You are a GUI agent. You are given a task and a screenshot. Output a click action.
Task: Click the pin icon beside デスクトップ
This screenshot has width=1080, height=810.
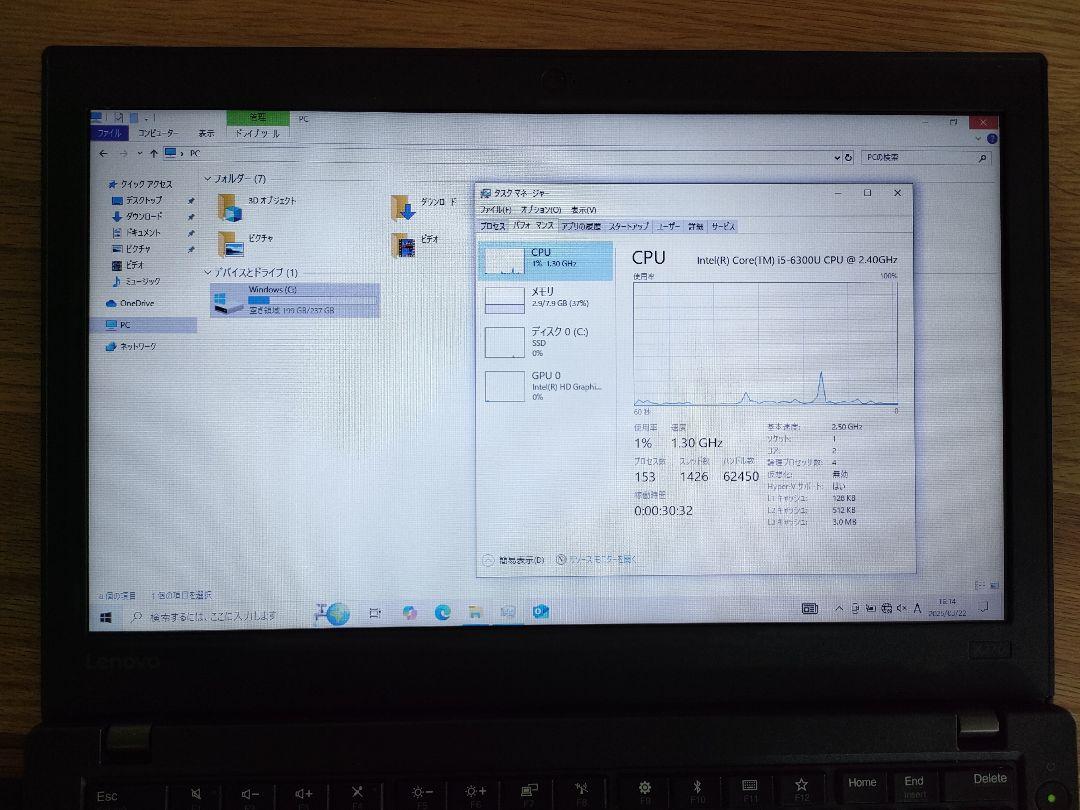pyautogui.click(x=191, y=200)
